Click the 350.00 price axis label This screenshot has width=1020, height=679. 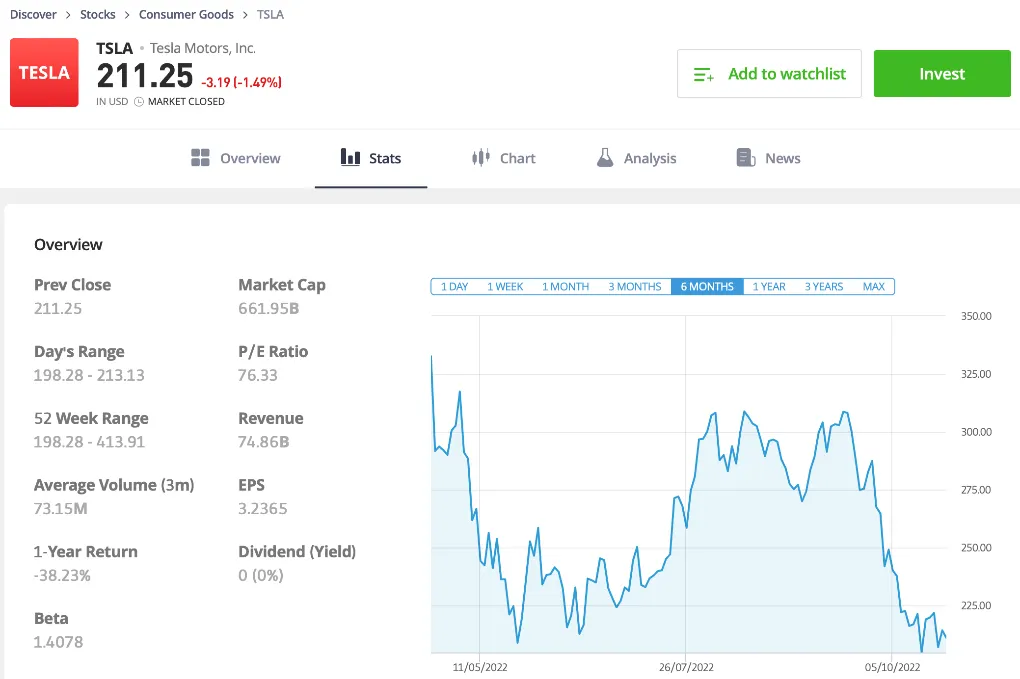click(x=976, y=316)
